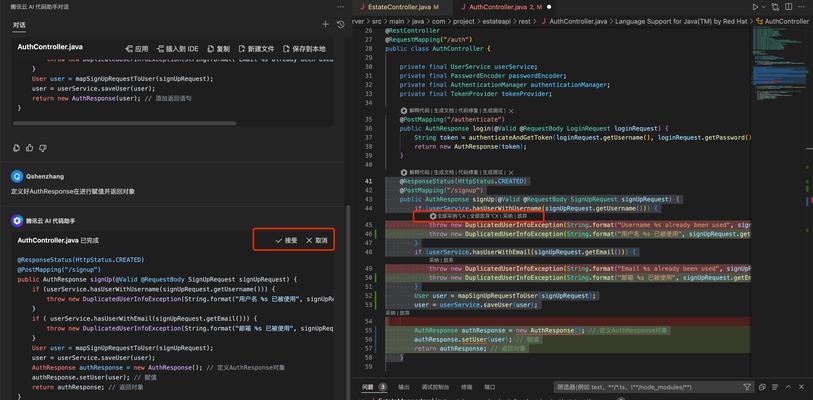Open the editor more actions ellipsis
Viewport: 813px width, 400px height.
[802, 7]
